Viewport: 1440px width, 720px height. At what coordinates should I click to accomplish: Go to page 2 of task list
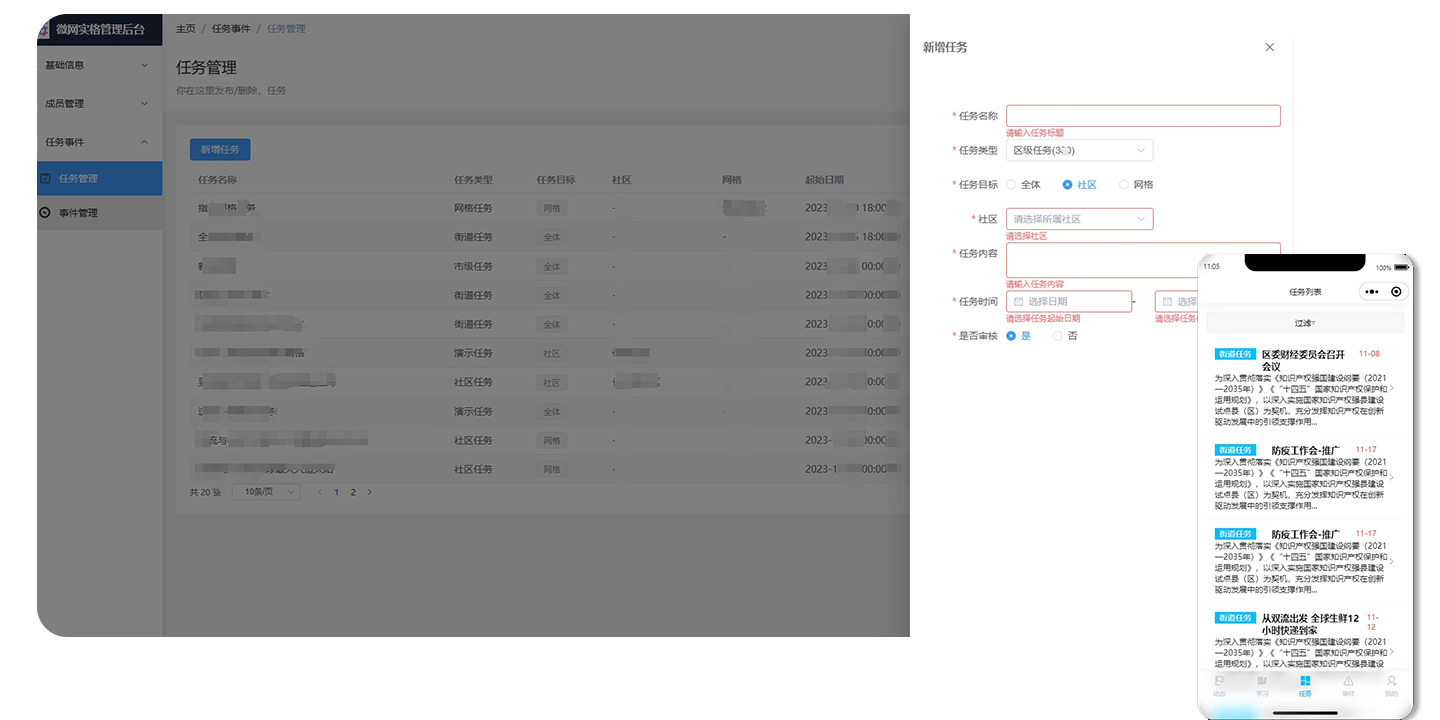pos(353,492)
